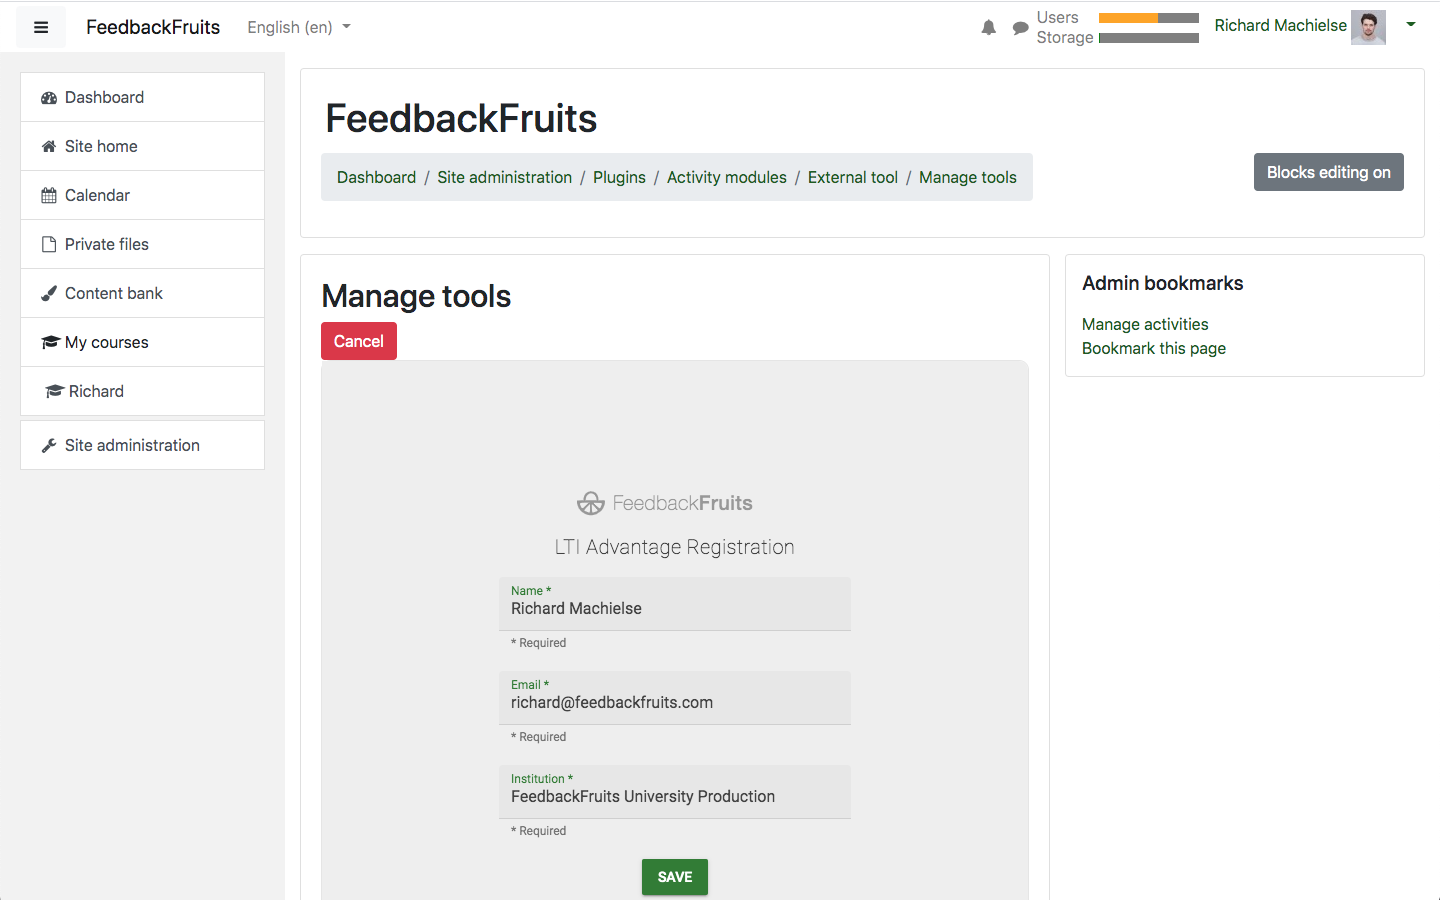1440x900 pixels.
Task: Click the Calendar icon in sidebar
Action: tap(49, 196)
